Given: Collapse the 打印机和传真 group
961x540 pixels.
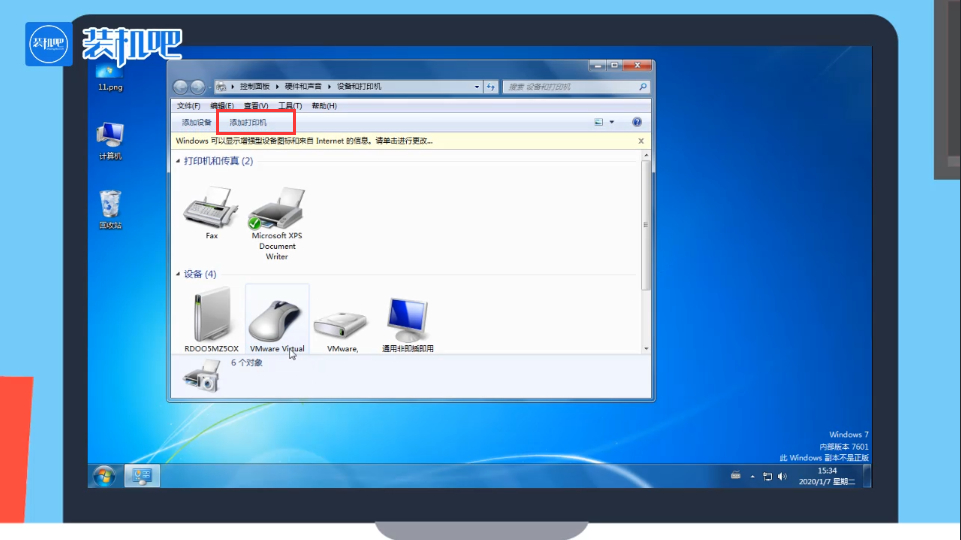Looking at the screenshot, I should point(179,161).
